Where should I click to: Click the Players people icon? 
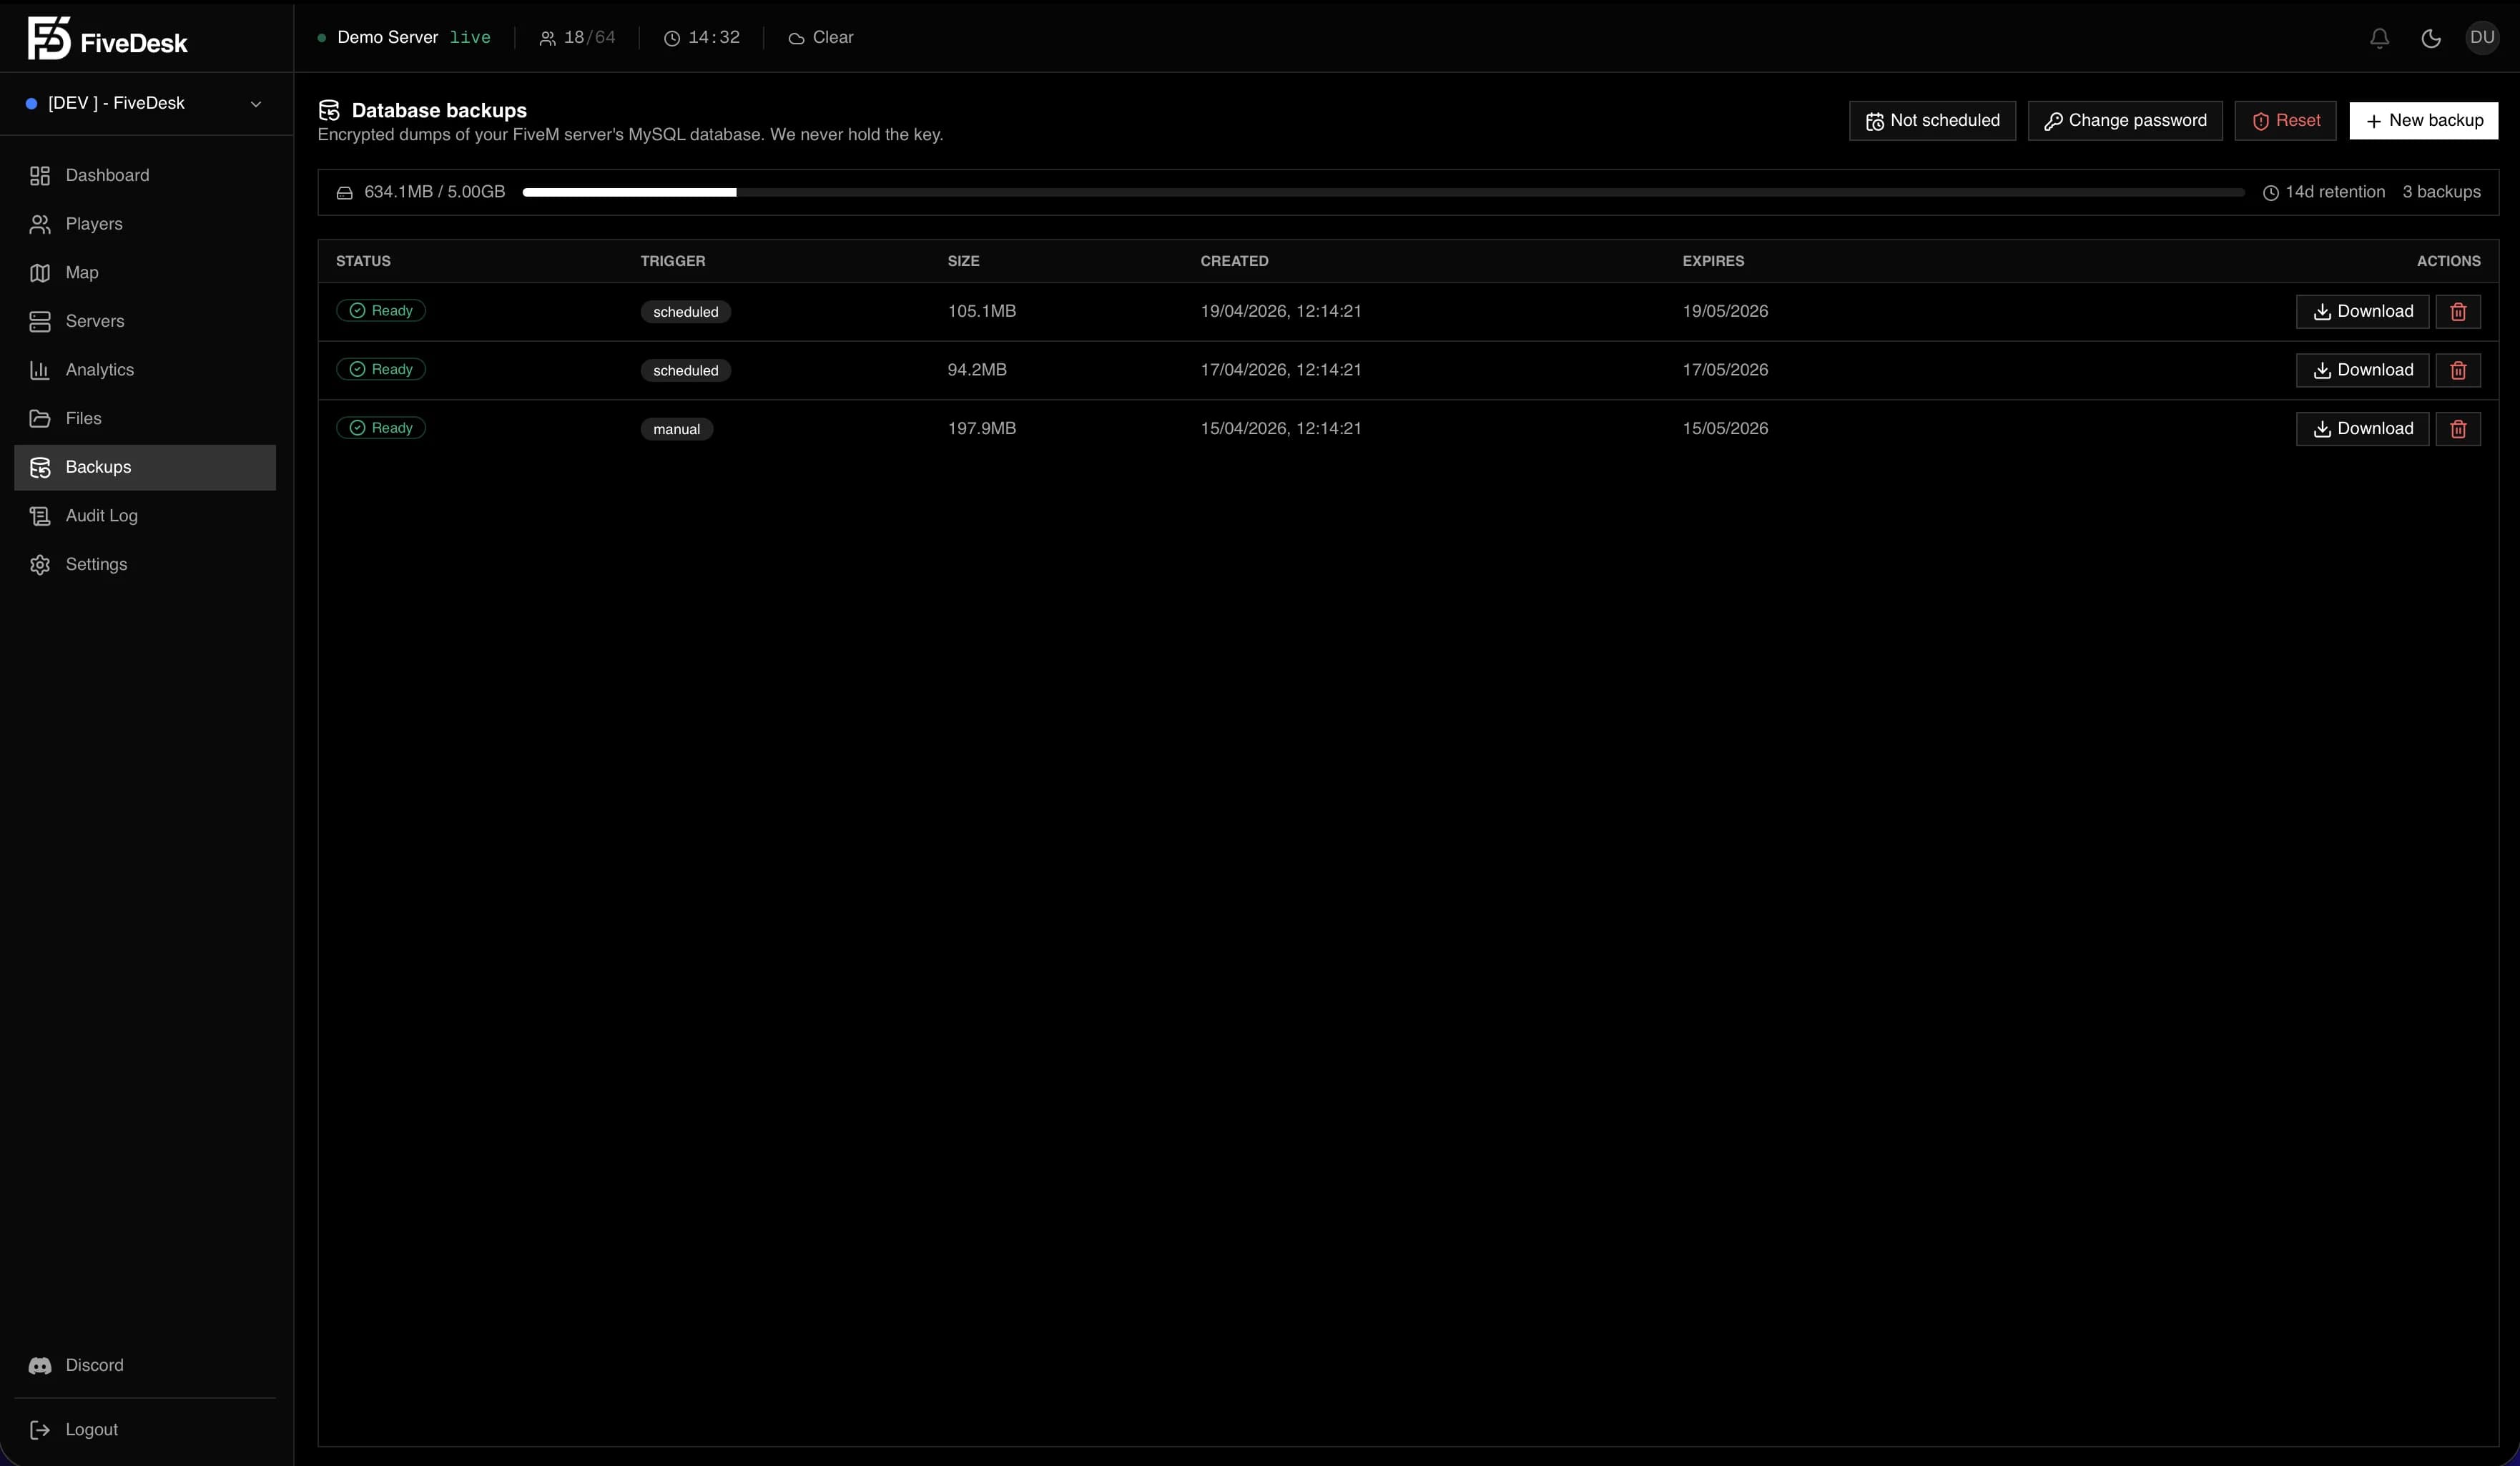[x=40, y=224]
